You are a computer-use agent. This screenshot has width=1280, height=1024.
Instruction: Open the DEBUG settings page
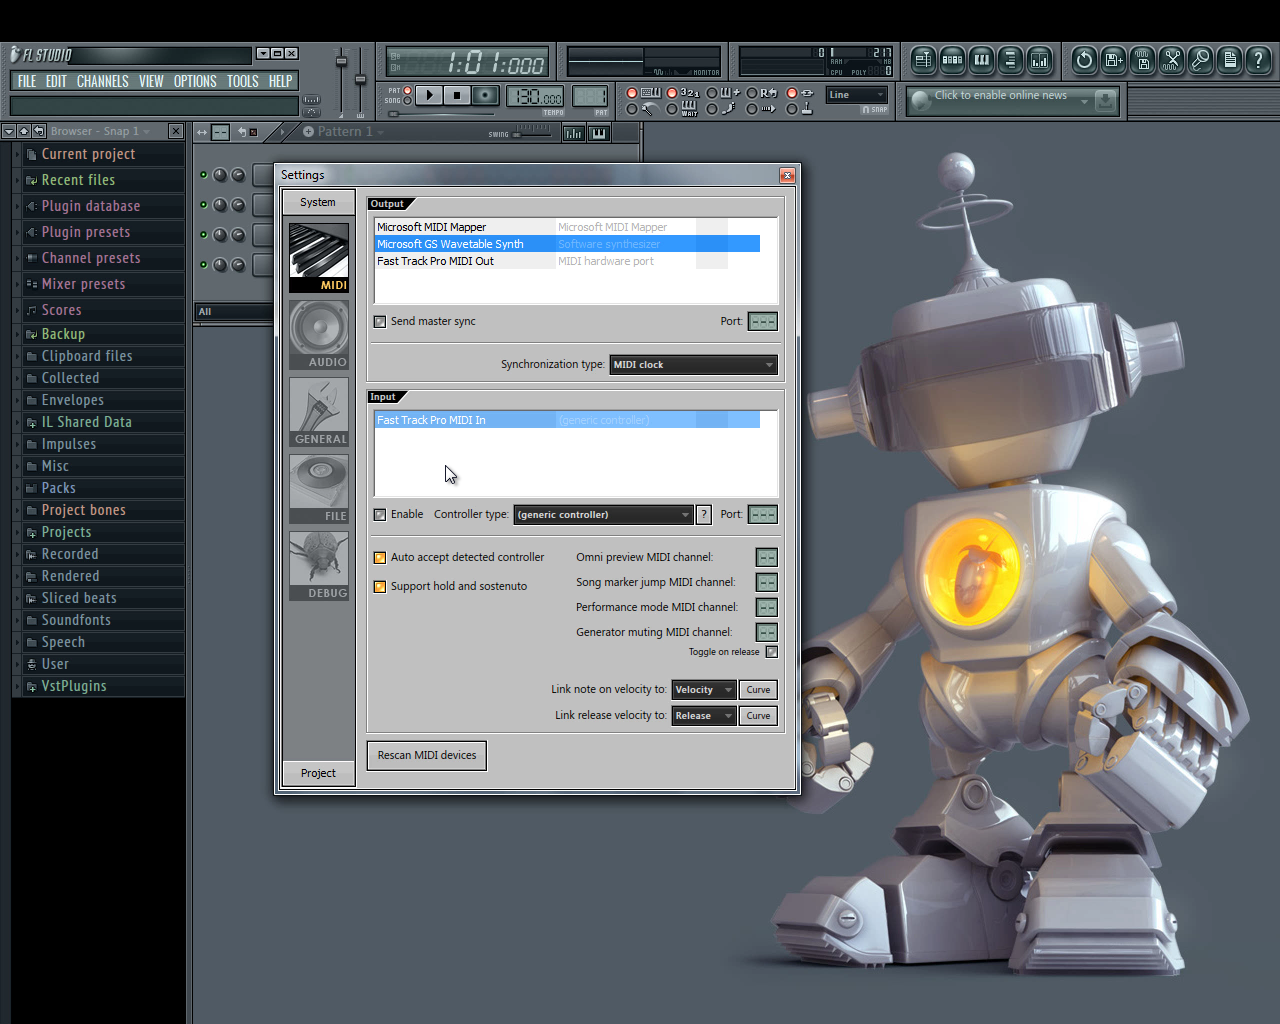pos(319,566)
